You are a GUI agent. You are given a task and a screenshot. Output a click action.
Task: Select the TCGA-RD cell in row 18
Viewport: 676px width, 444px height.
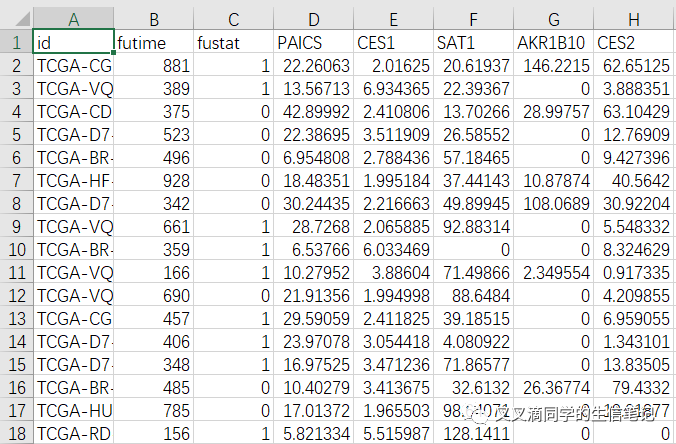(x=73, y=434)
